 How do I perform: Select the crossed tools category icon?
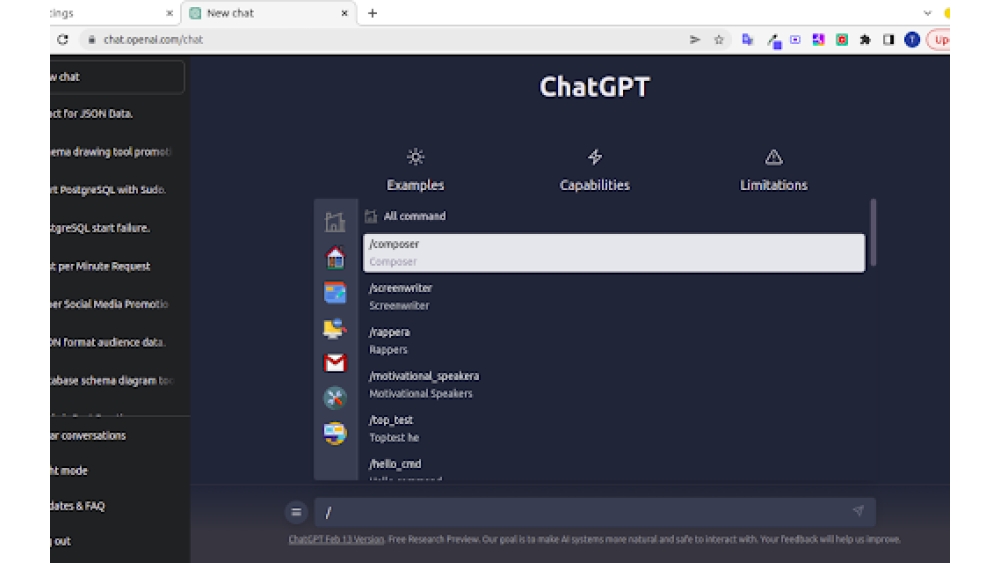click(335, 398)
